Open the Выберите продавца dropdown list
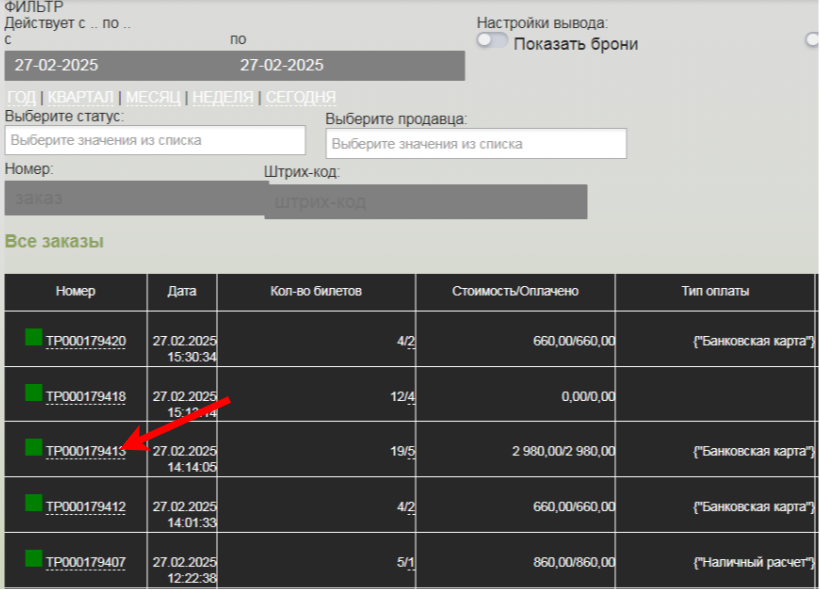The image size is (820, 590). (x=476, y=144)
